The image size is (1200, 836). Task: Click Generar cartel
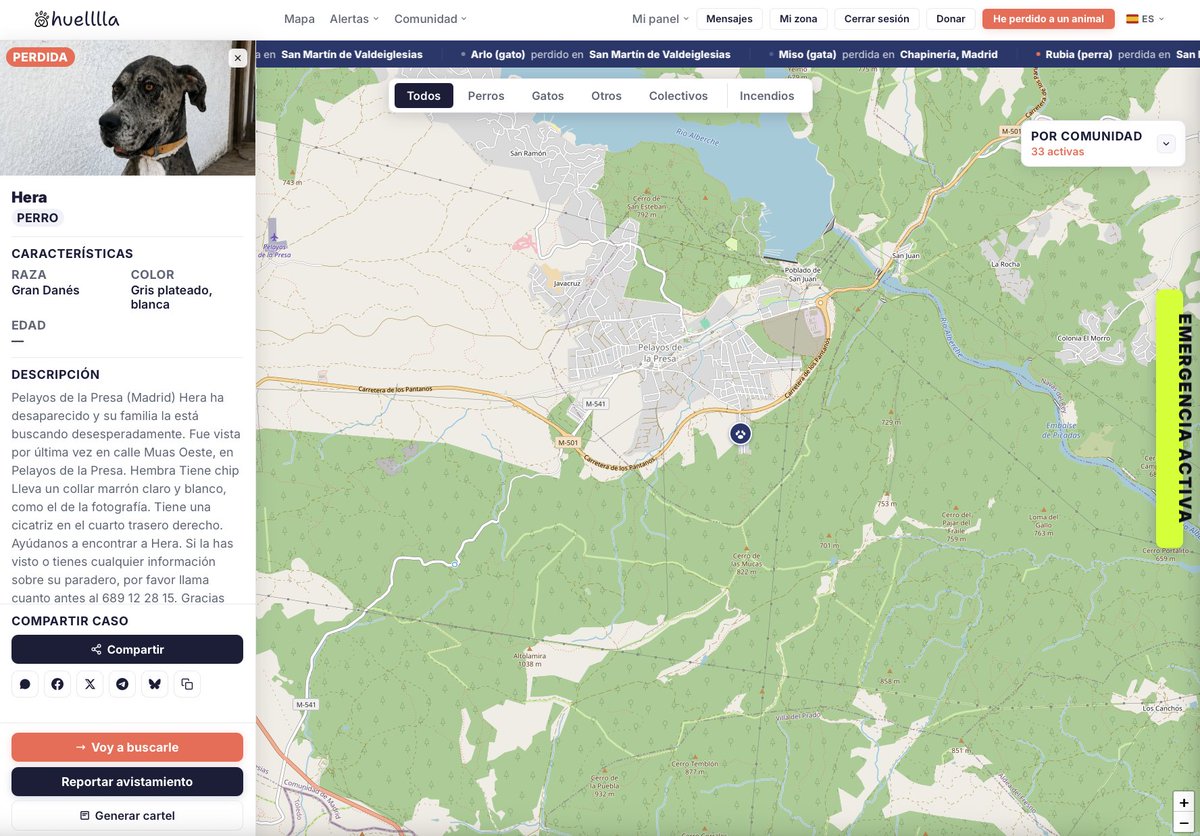click(127, 816)
